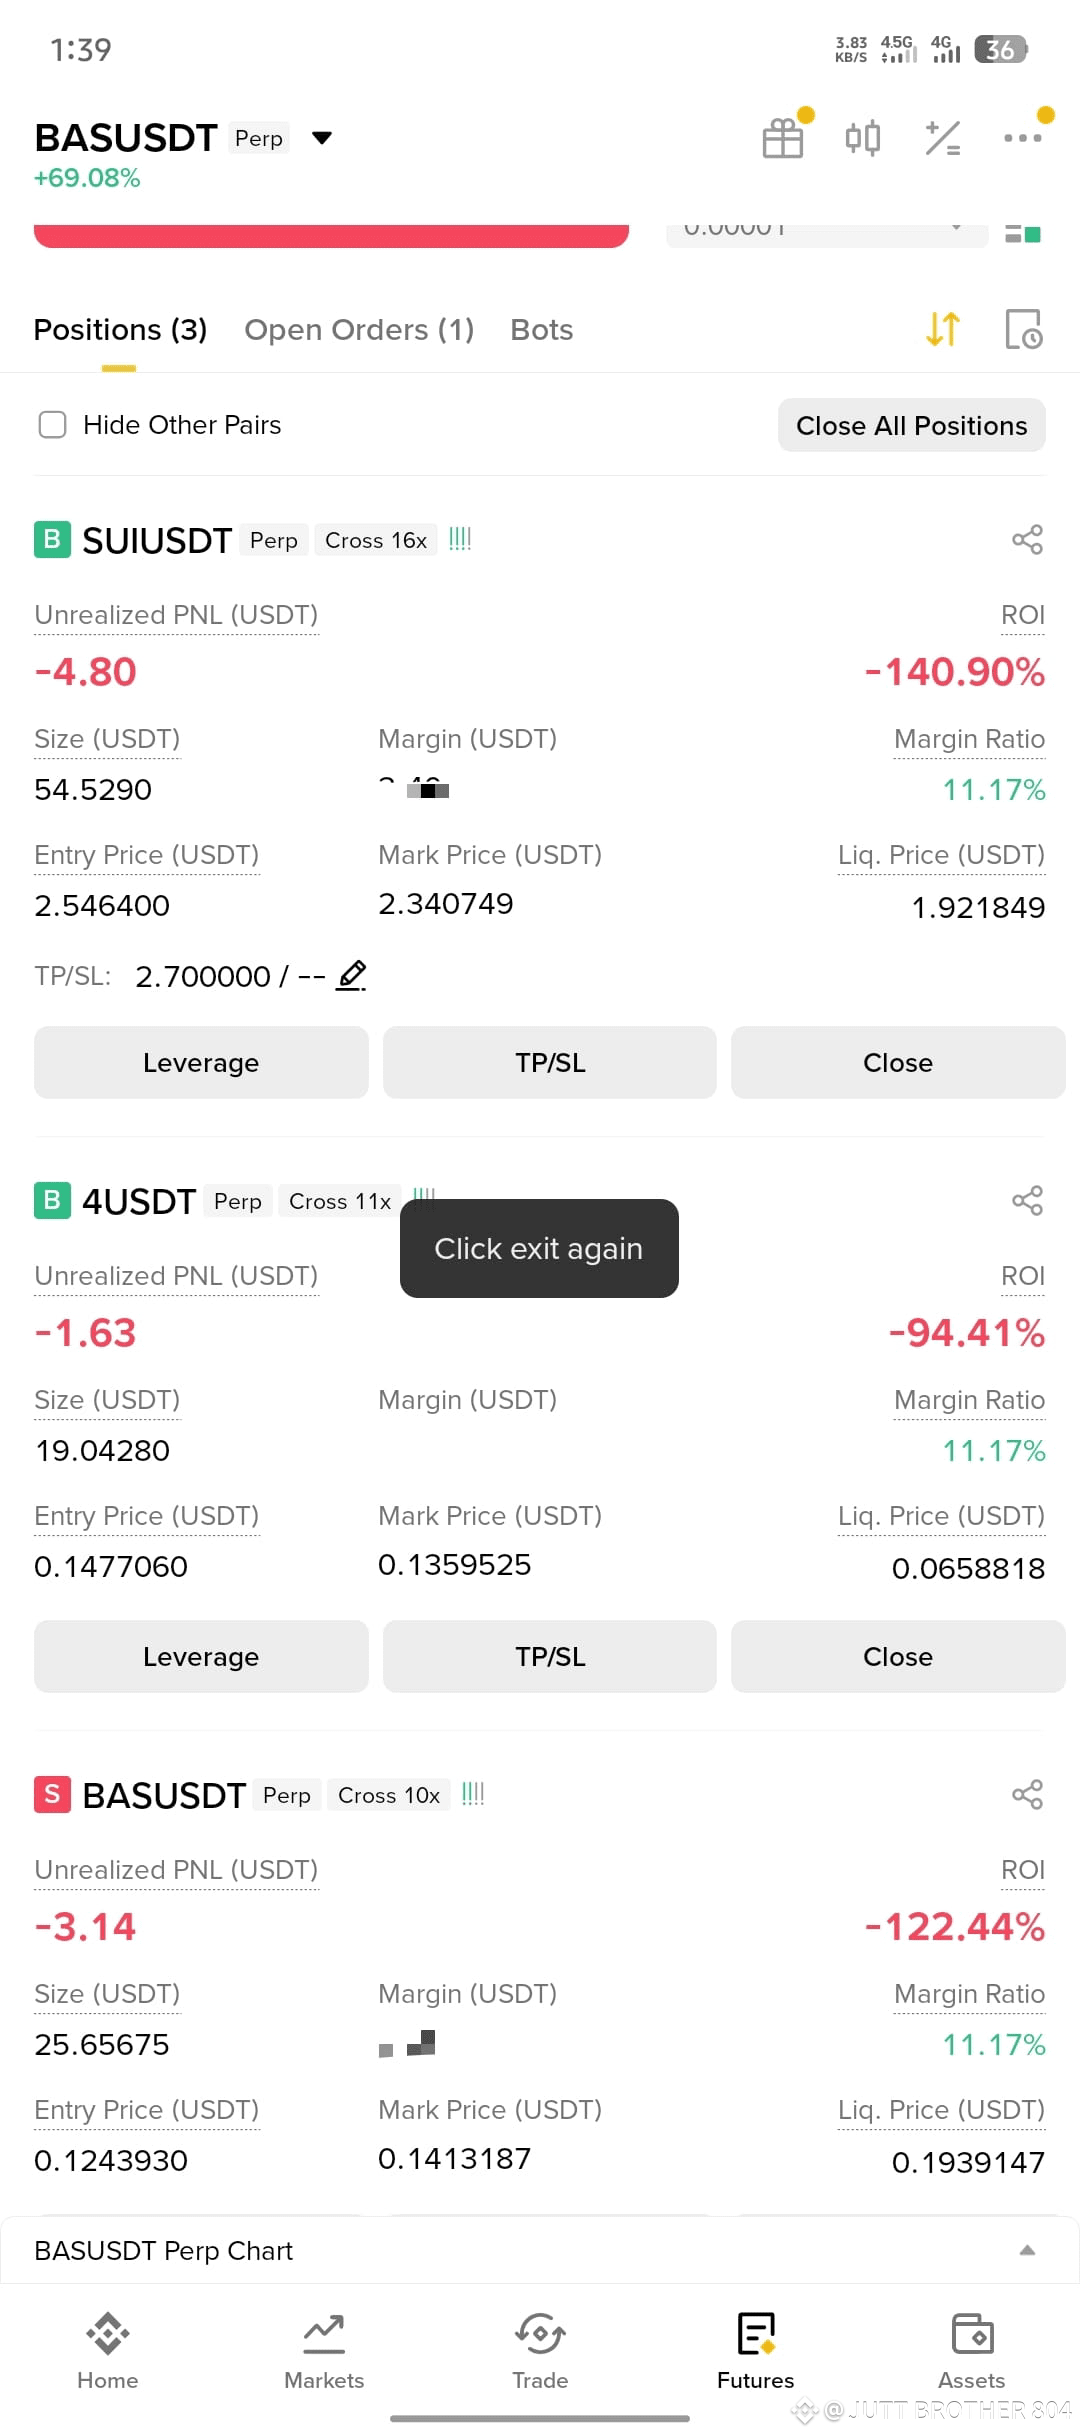Toggle the order book layout icon
1080x2436 pixels.
point(1023,234)
